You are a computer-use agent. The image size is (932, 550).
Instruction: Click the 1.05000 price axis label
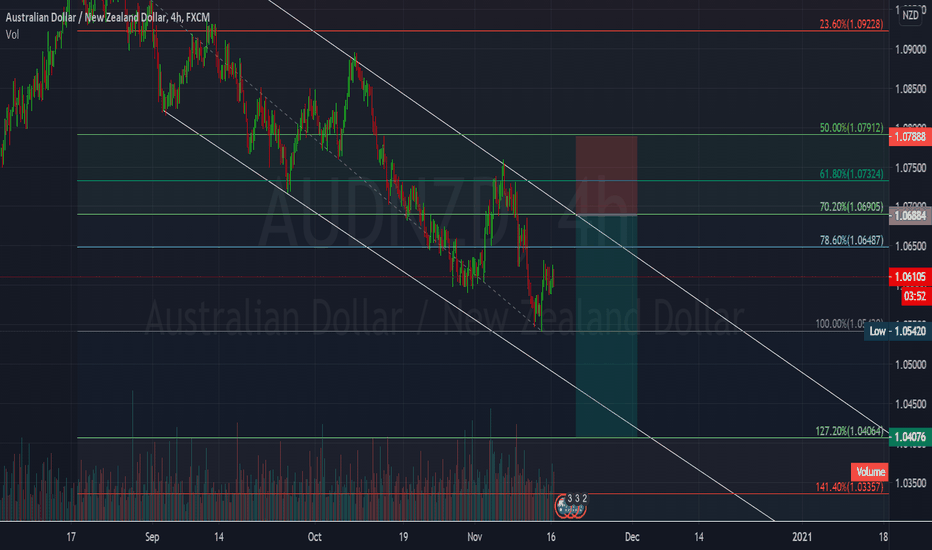click(910, 364)
